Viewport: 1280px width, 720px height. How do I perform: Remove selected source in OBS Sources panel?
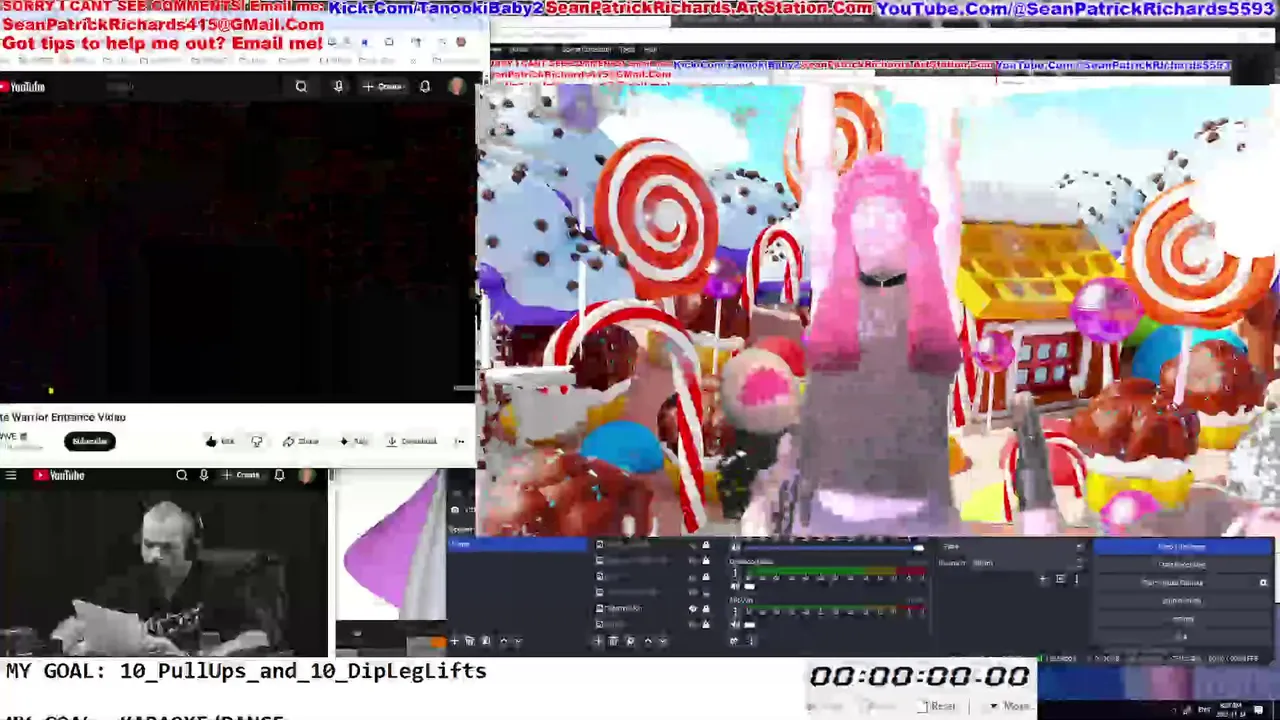click(613, 641)
